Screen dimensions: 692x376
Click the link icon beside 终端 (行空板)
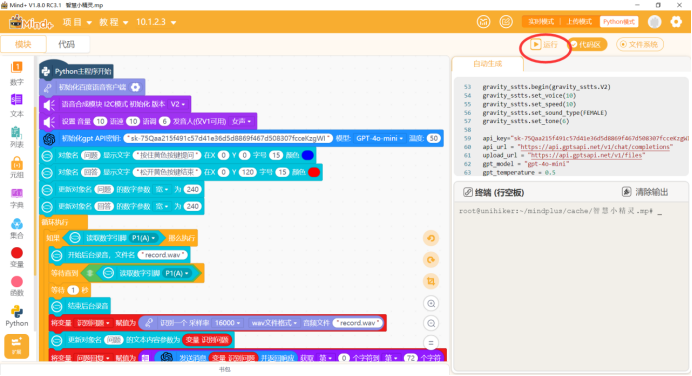tap(467, 192)
